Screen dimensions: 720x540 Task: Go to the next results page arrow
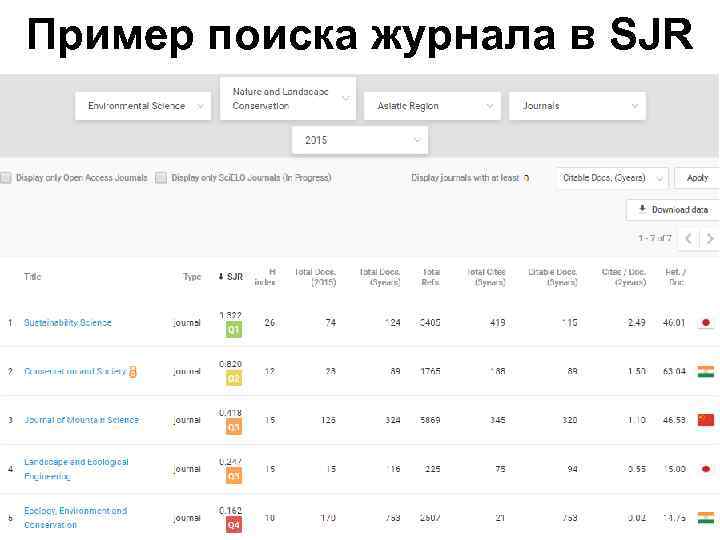click(x=710, y=239)
